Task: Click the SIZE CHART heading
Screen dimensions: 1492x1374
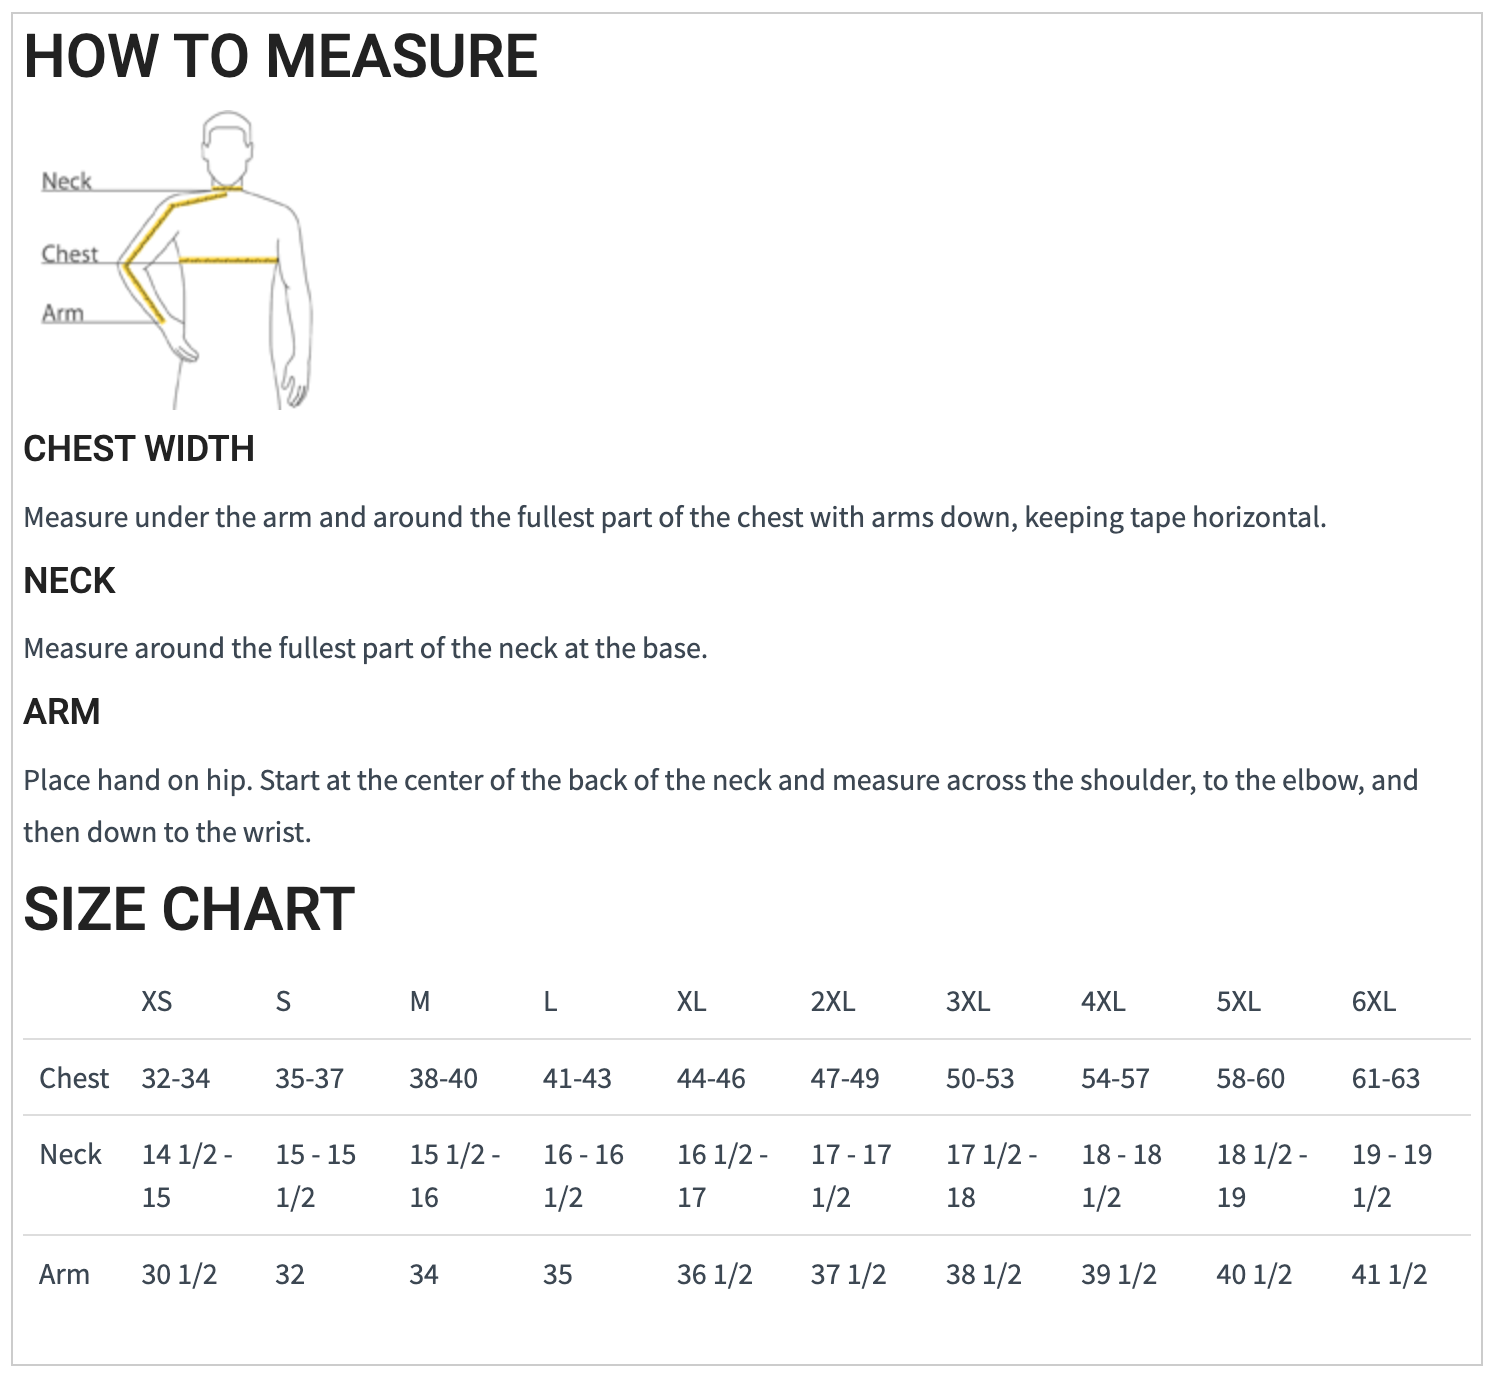Action: [189, 909]
